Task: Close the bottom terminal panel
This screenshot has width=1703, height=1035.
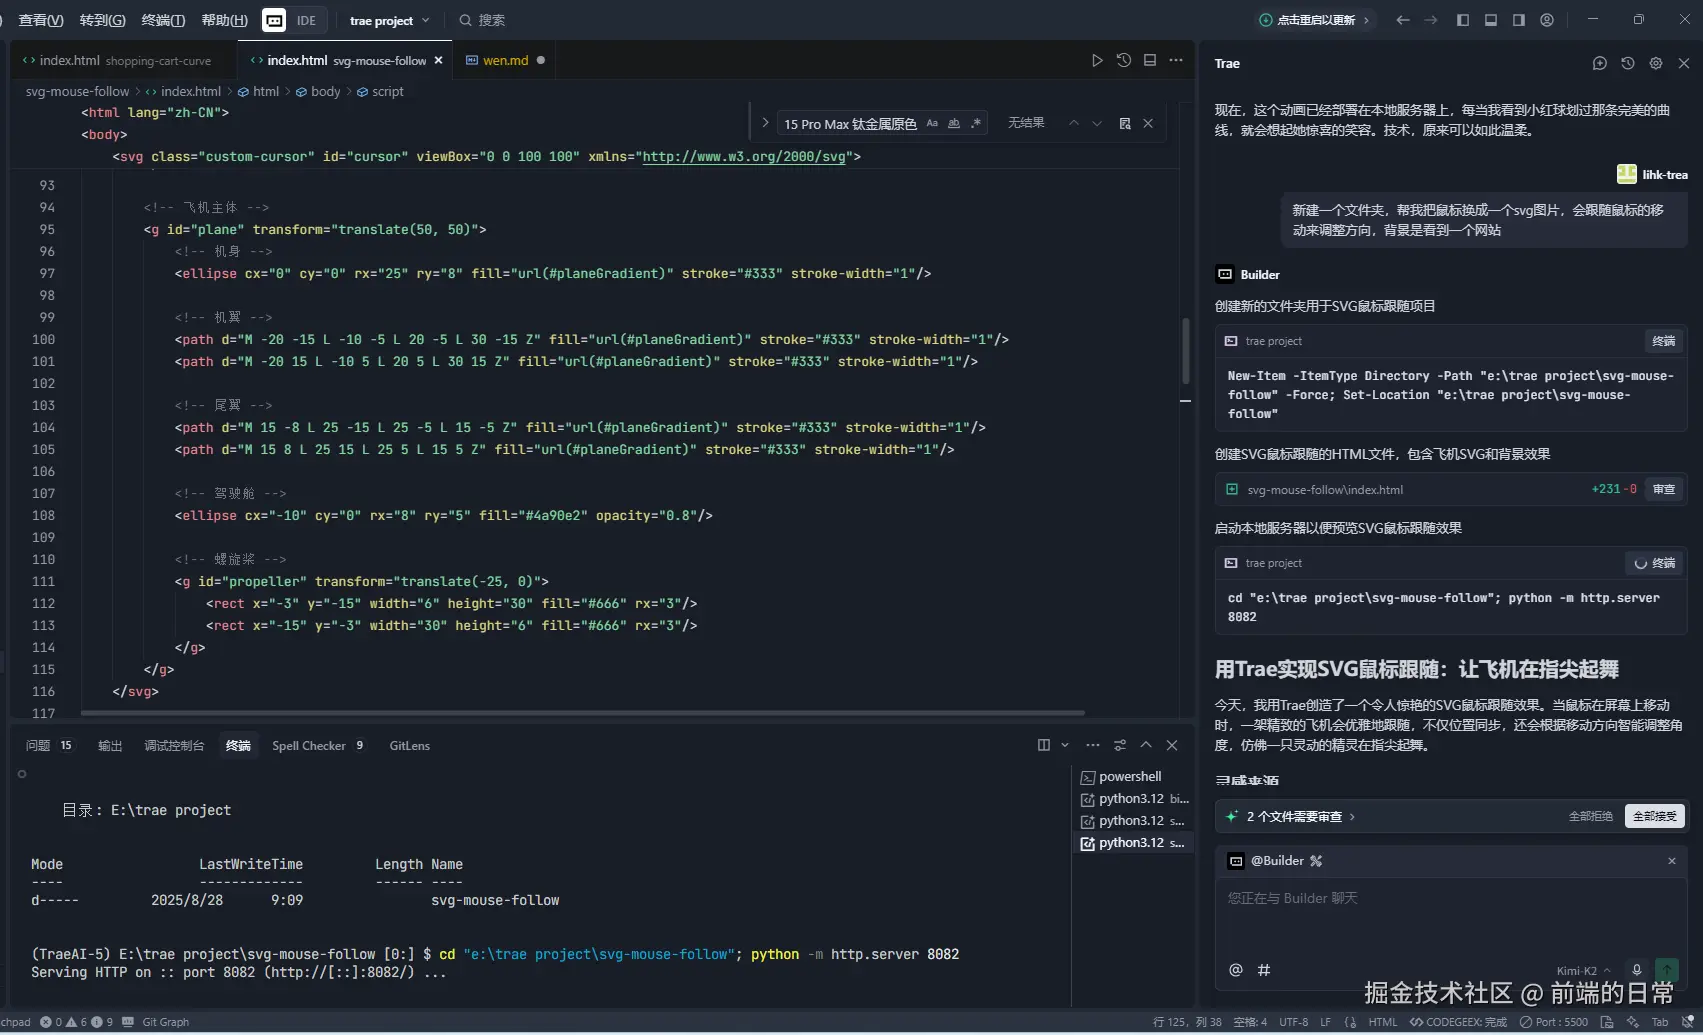Action: tap(1172, 745)
